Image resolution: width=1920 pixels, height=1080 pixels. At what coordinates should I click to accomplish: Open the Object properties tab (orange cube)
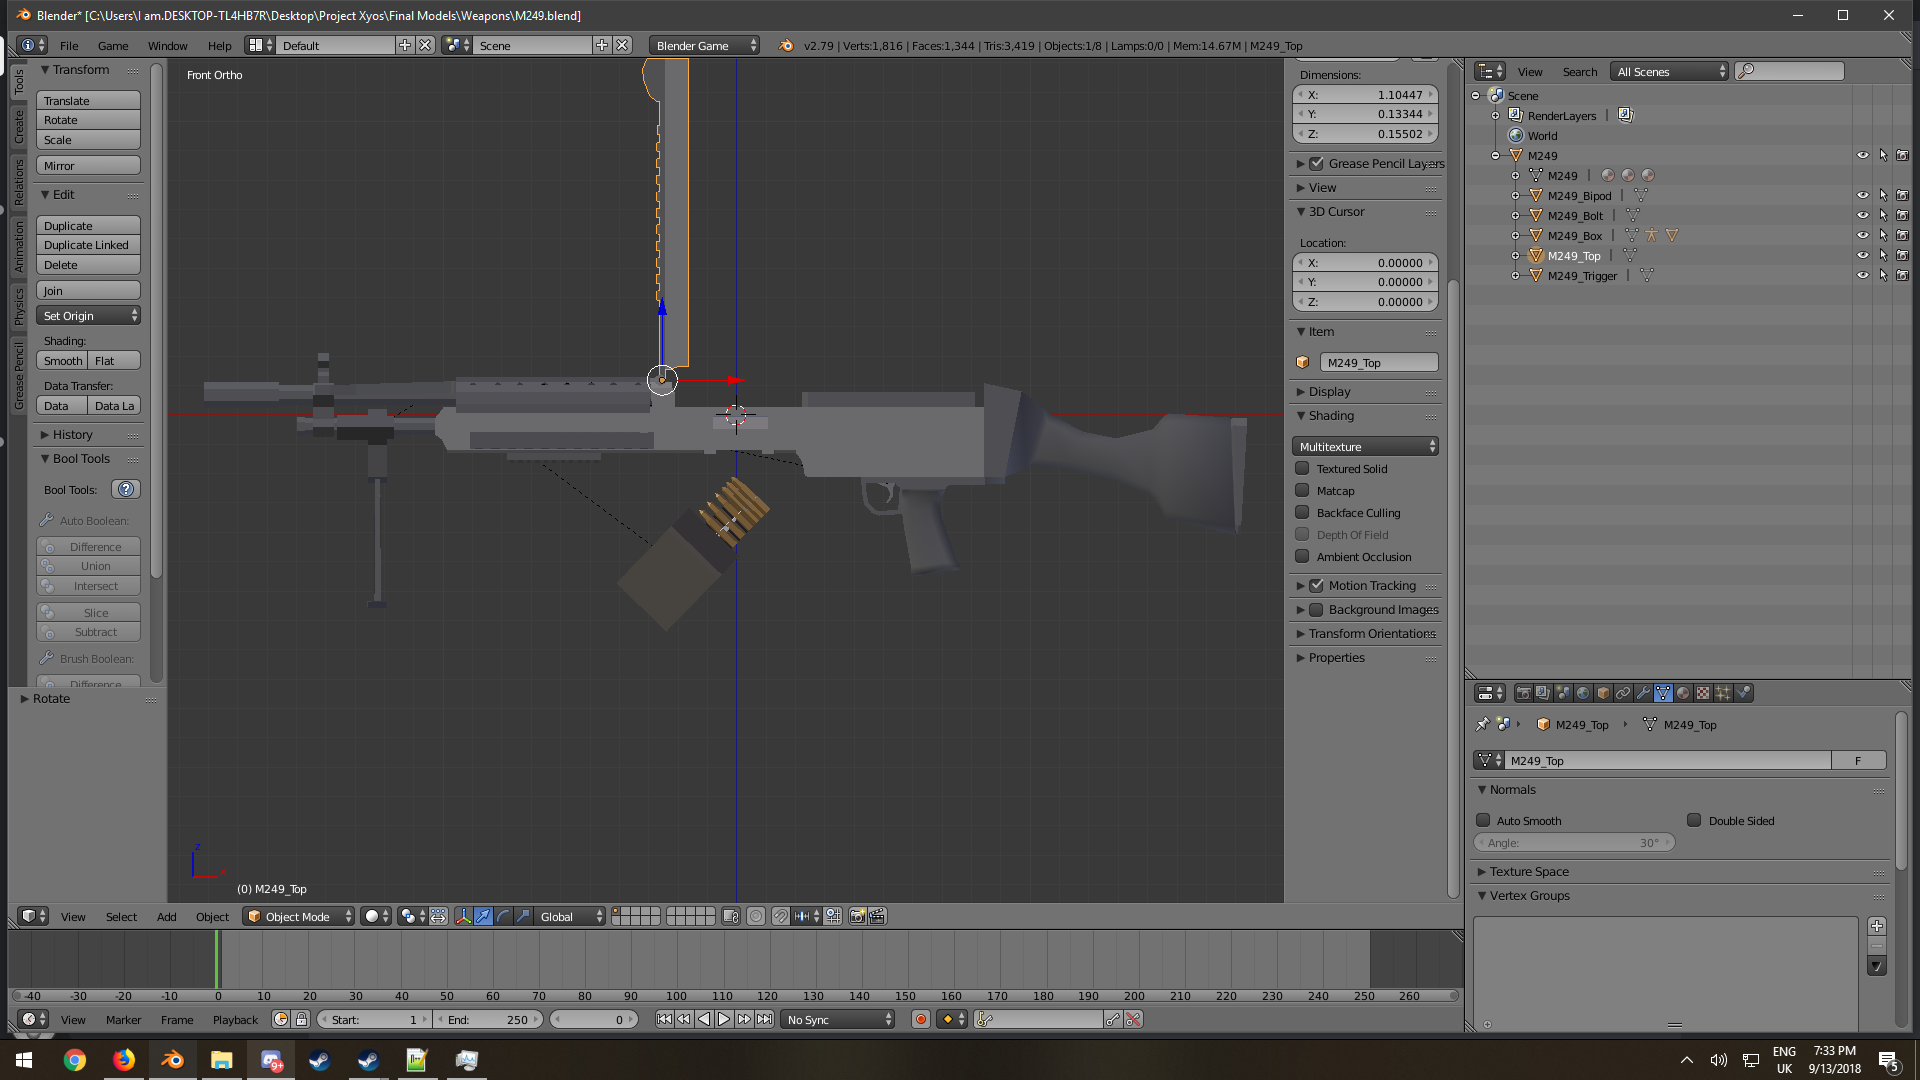point(1603,693)
